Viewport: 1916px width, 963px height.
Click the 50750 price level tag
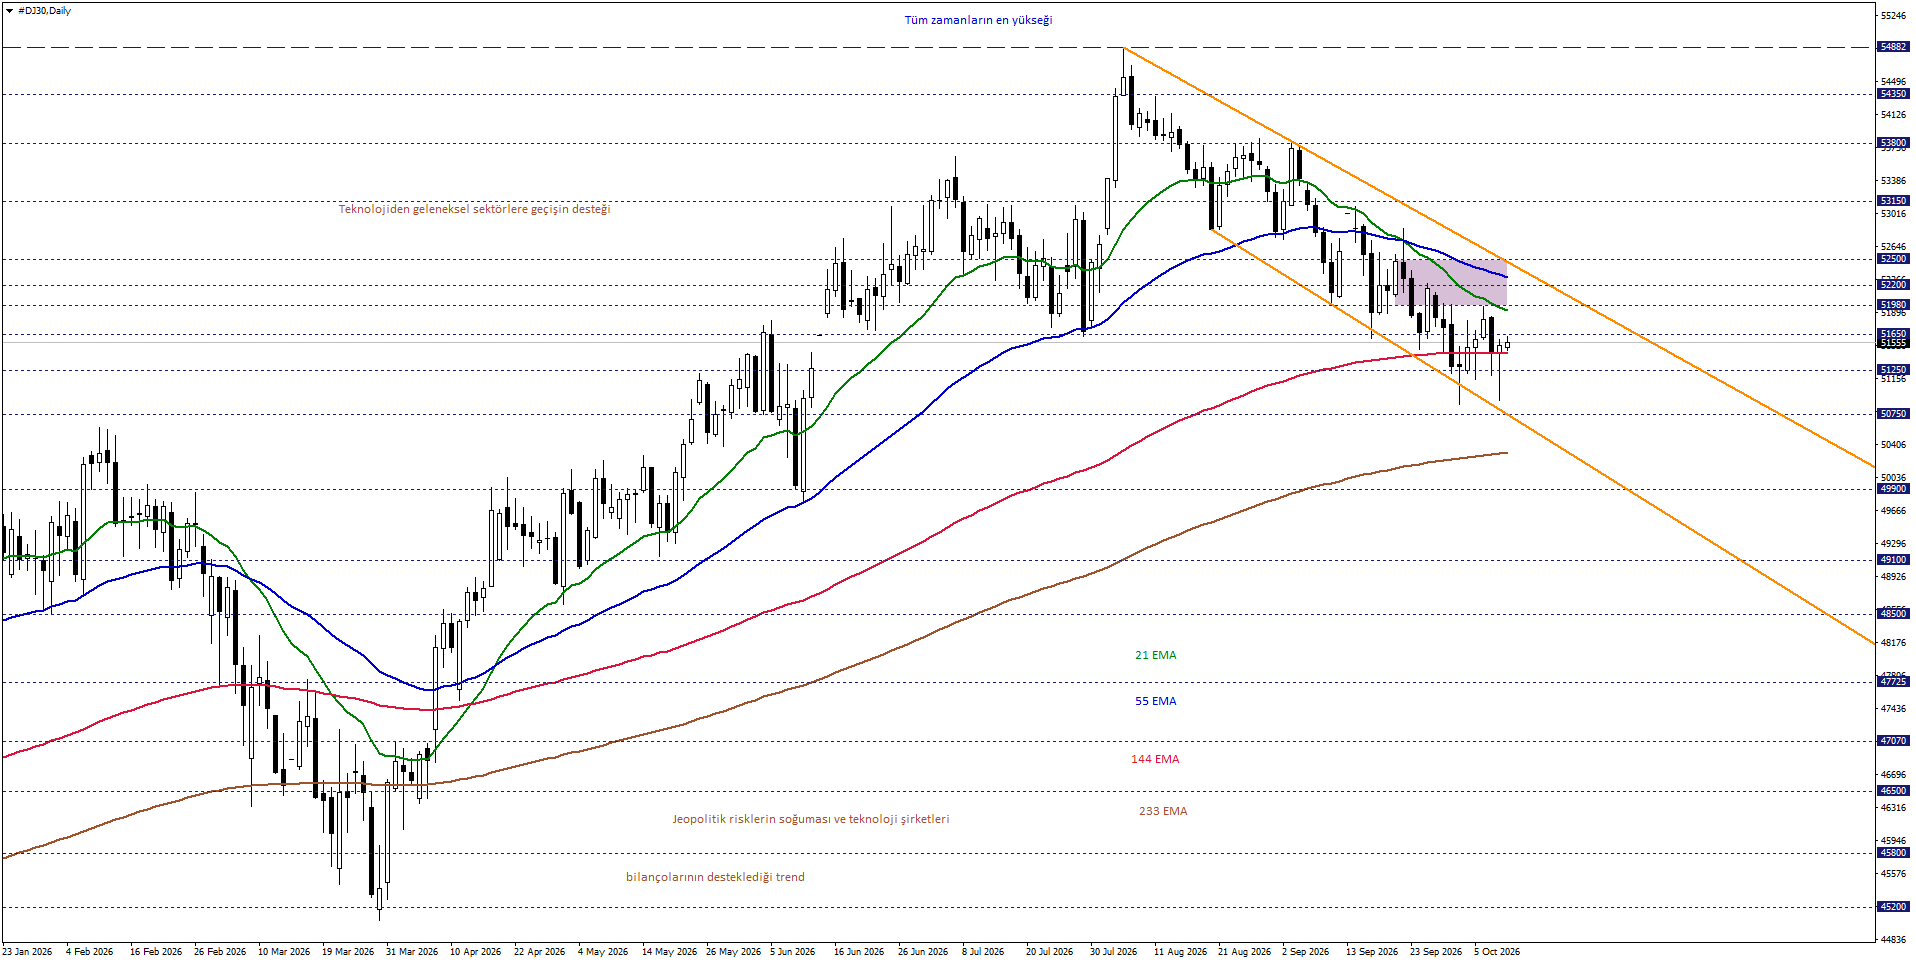click(1893, 414)
